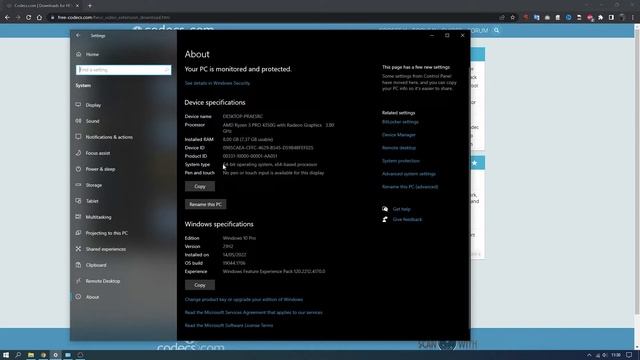The width and height of the screenshot is (640, 360).
Task: Click the Edition value Windows 10 Pro
Action: [x=239, y=238]
